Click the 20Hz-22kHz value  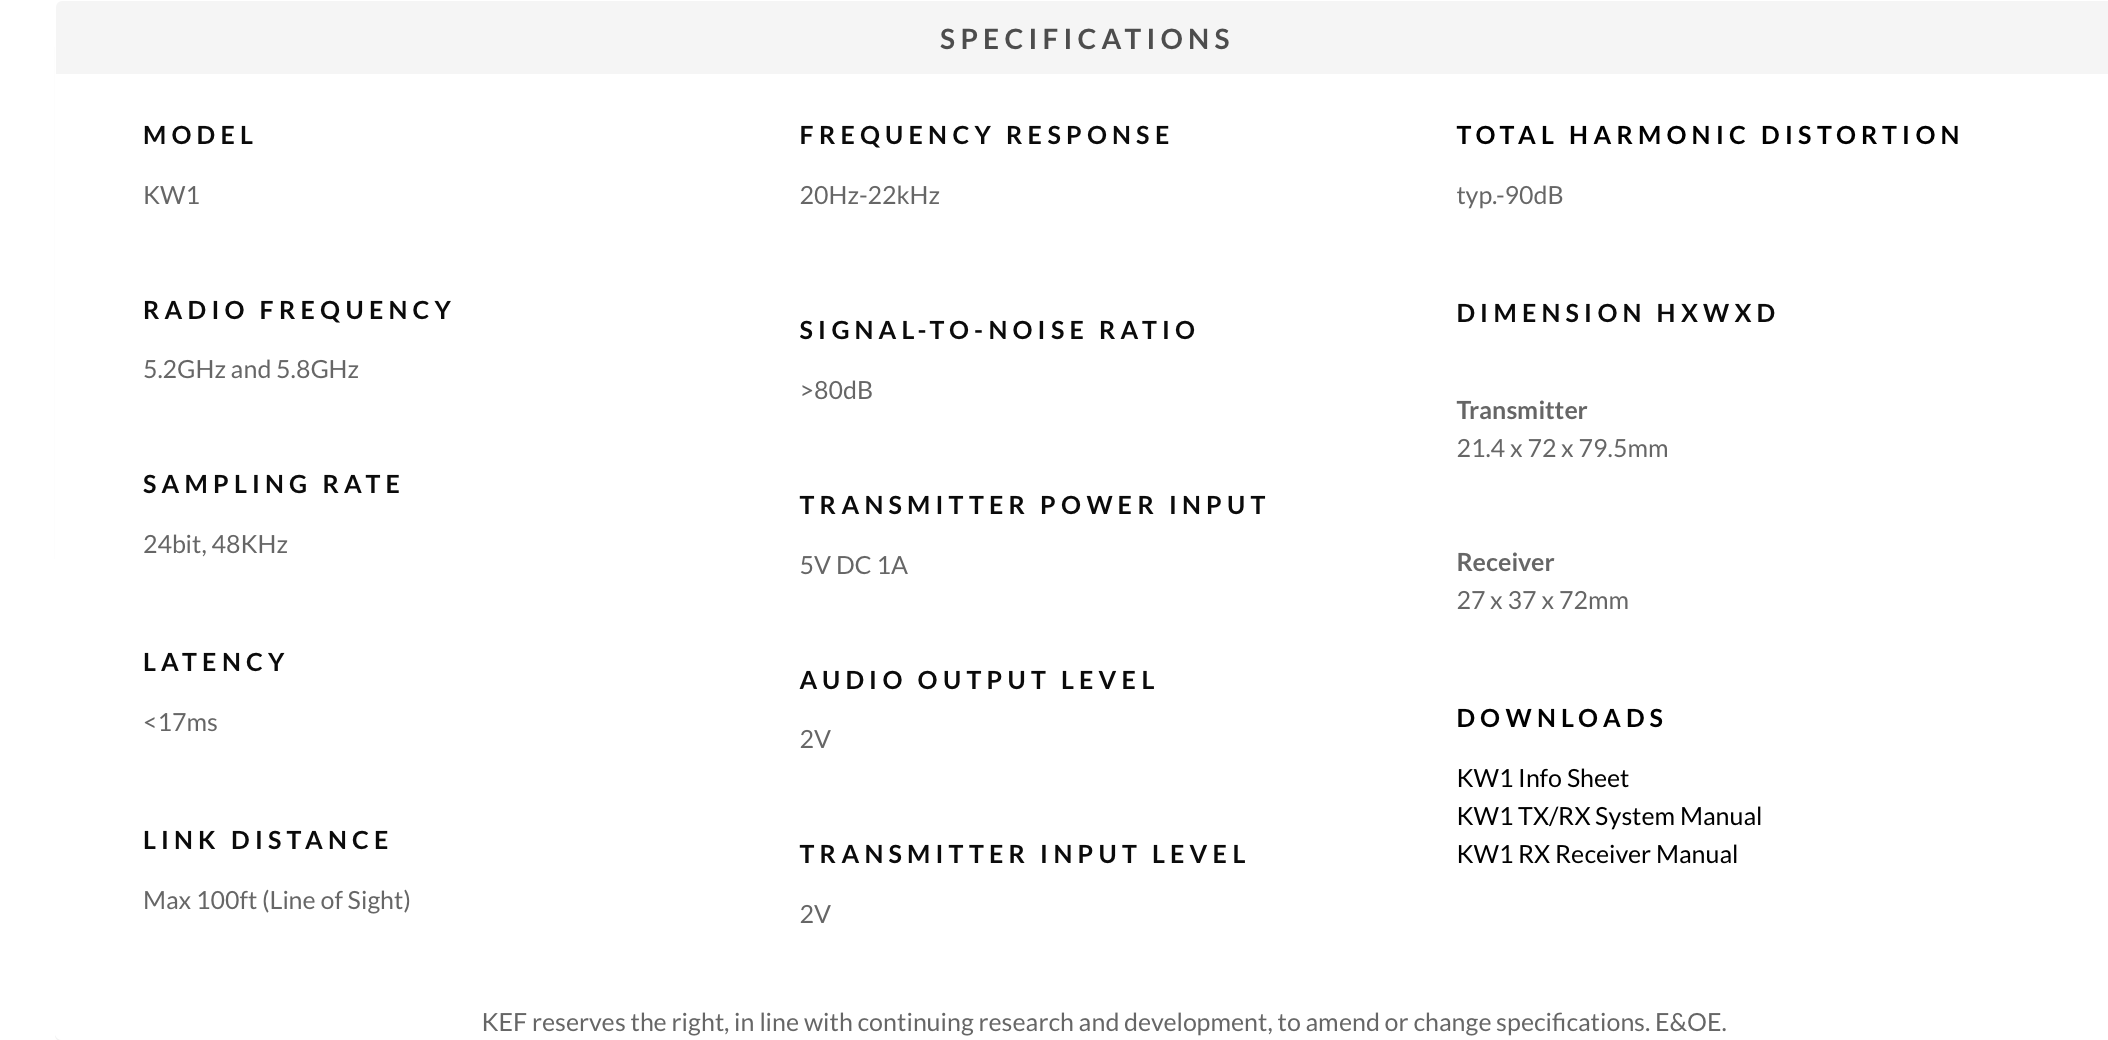(x=869, y=195)
